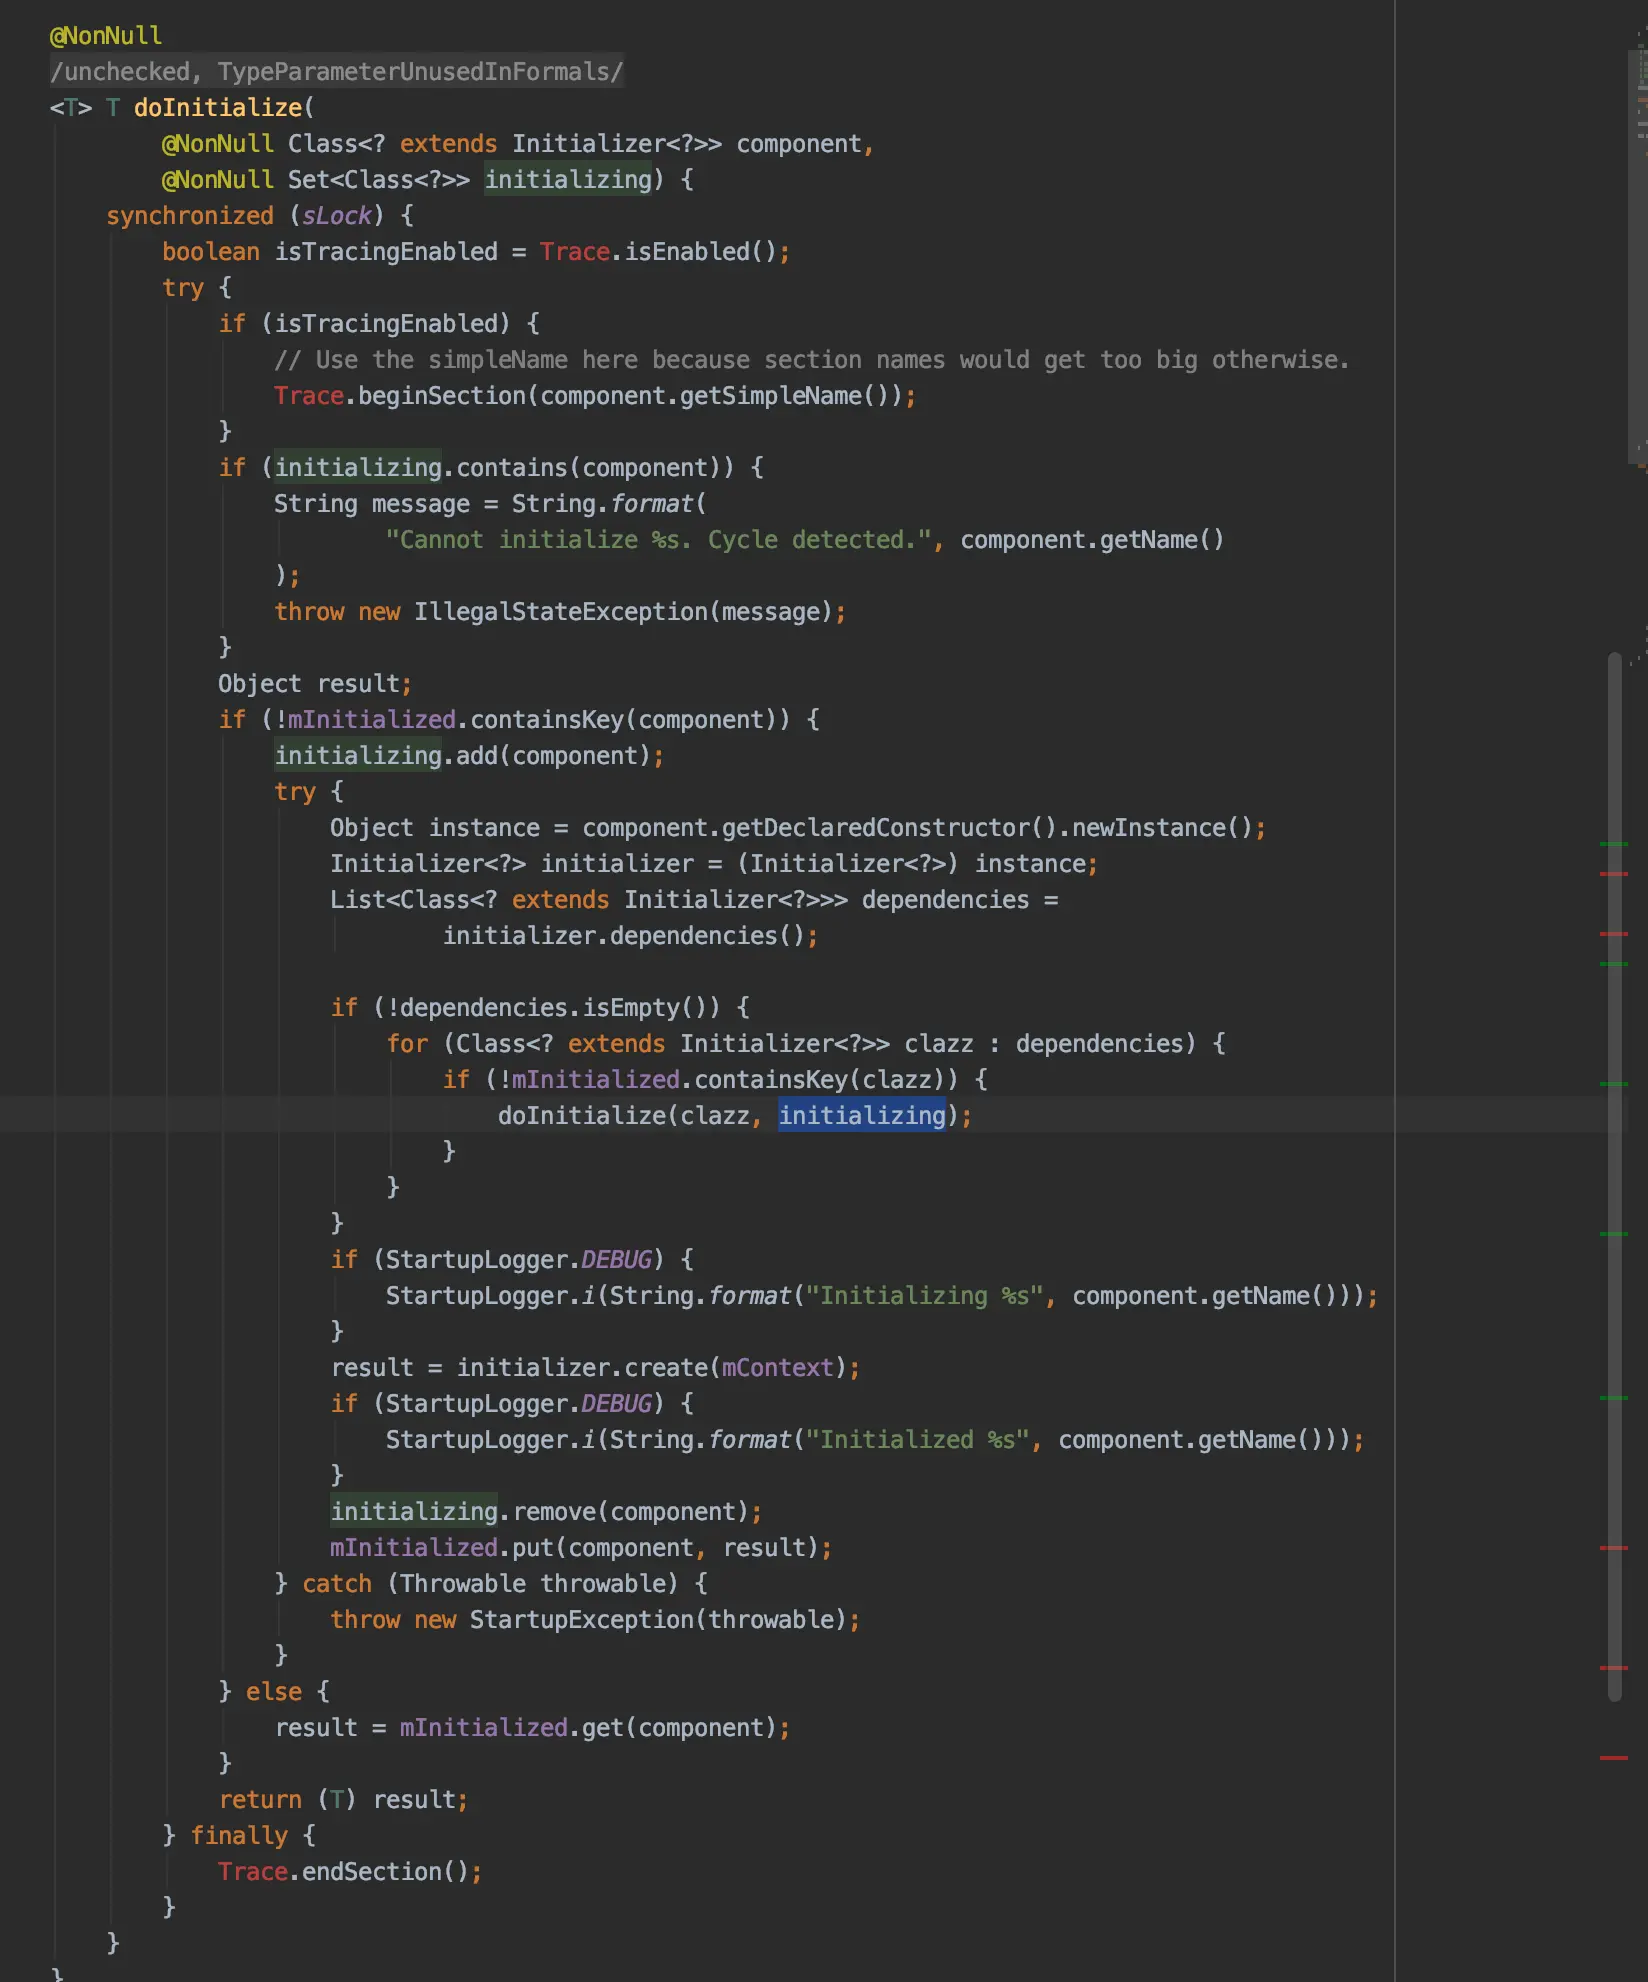Click the minimap viewport at top right
Viewport: 1648px width, 1982px height.
[x=1640, y=258]
